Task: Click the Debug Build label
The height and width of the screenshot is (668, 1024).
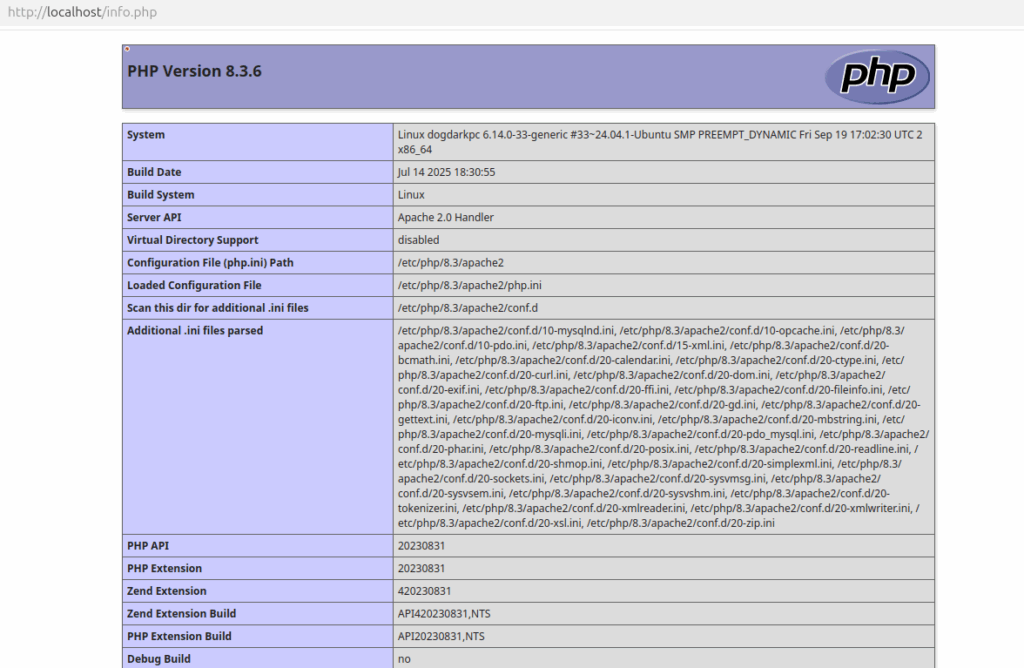Action: click(158, 659)
